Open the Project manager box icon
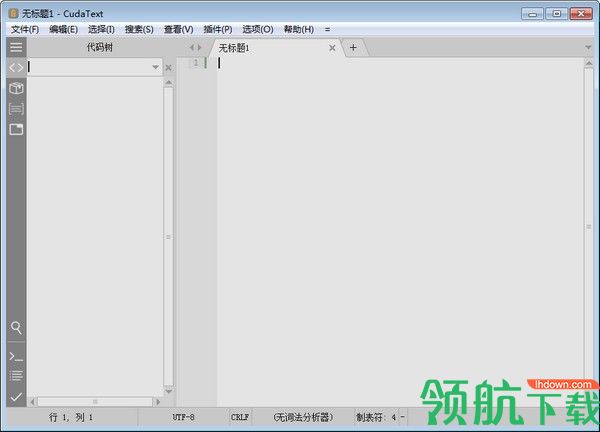Viewport: 600px width, 432px height. [x=16, y=88]
